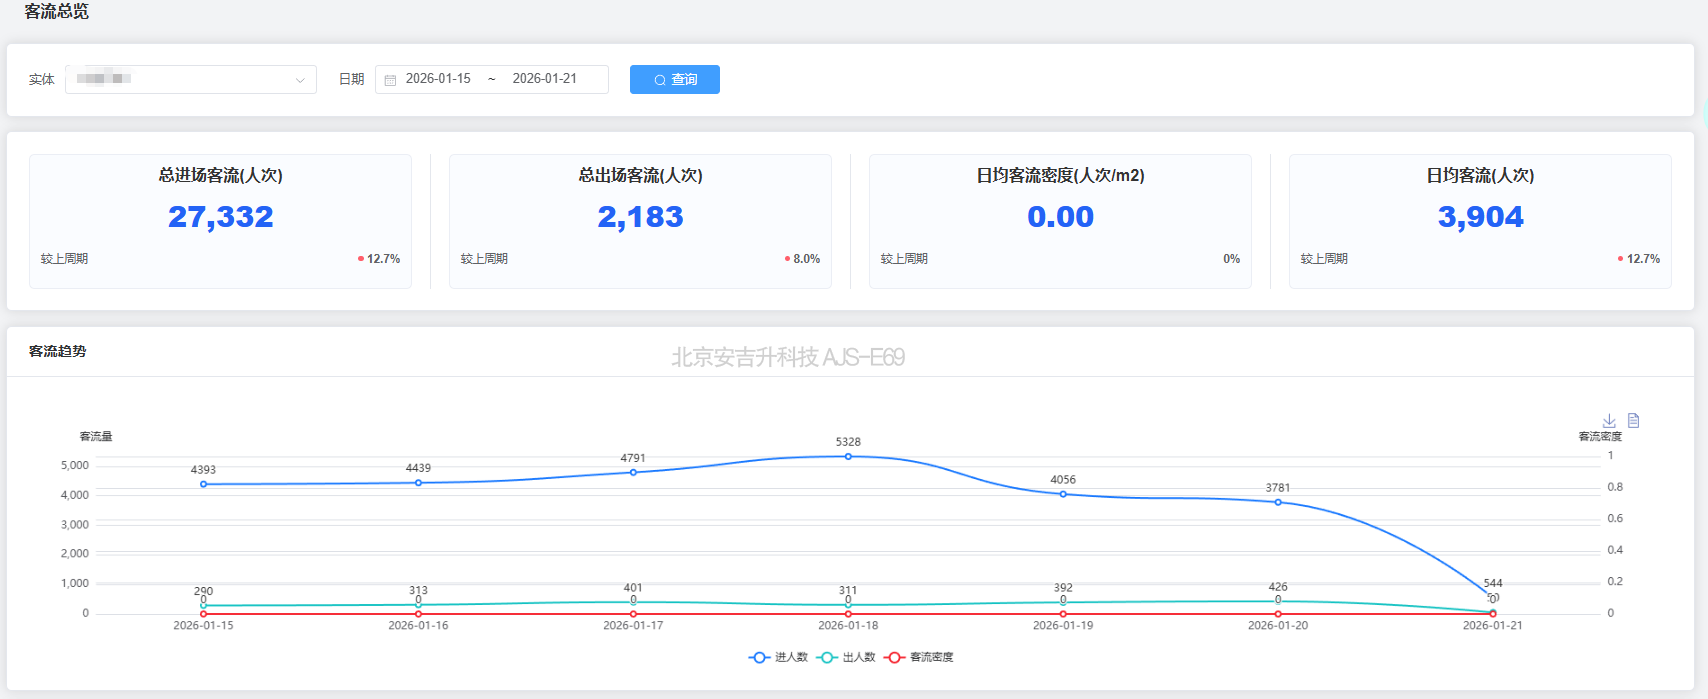Click the end date 2026-01-21 field
The width and height of the screenshot is (1708, 699).
(545, 79)
